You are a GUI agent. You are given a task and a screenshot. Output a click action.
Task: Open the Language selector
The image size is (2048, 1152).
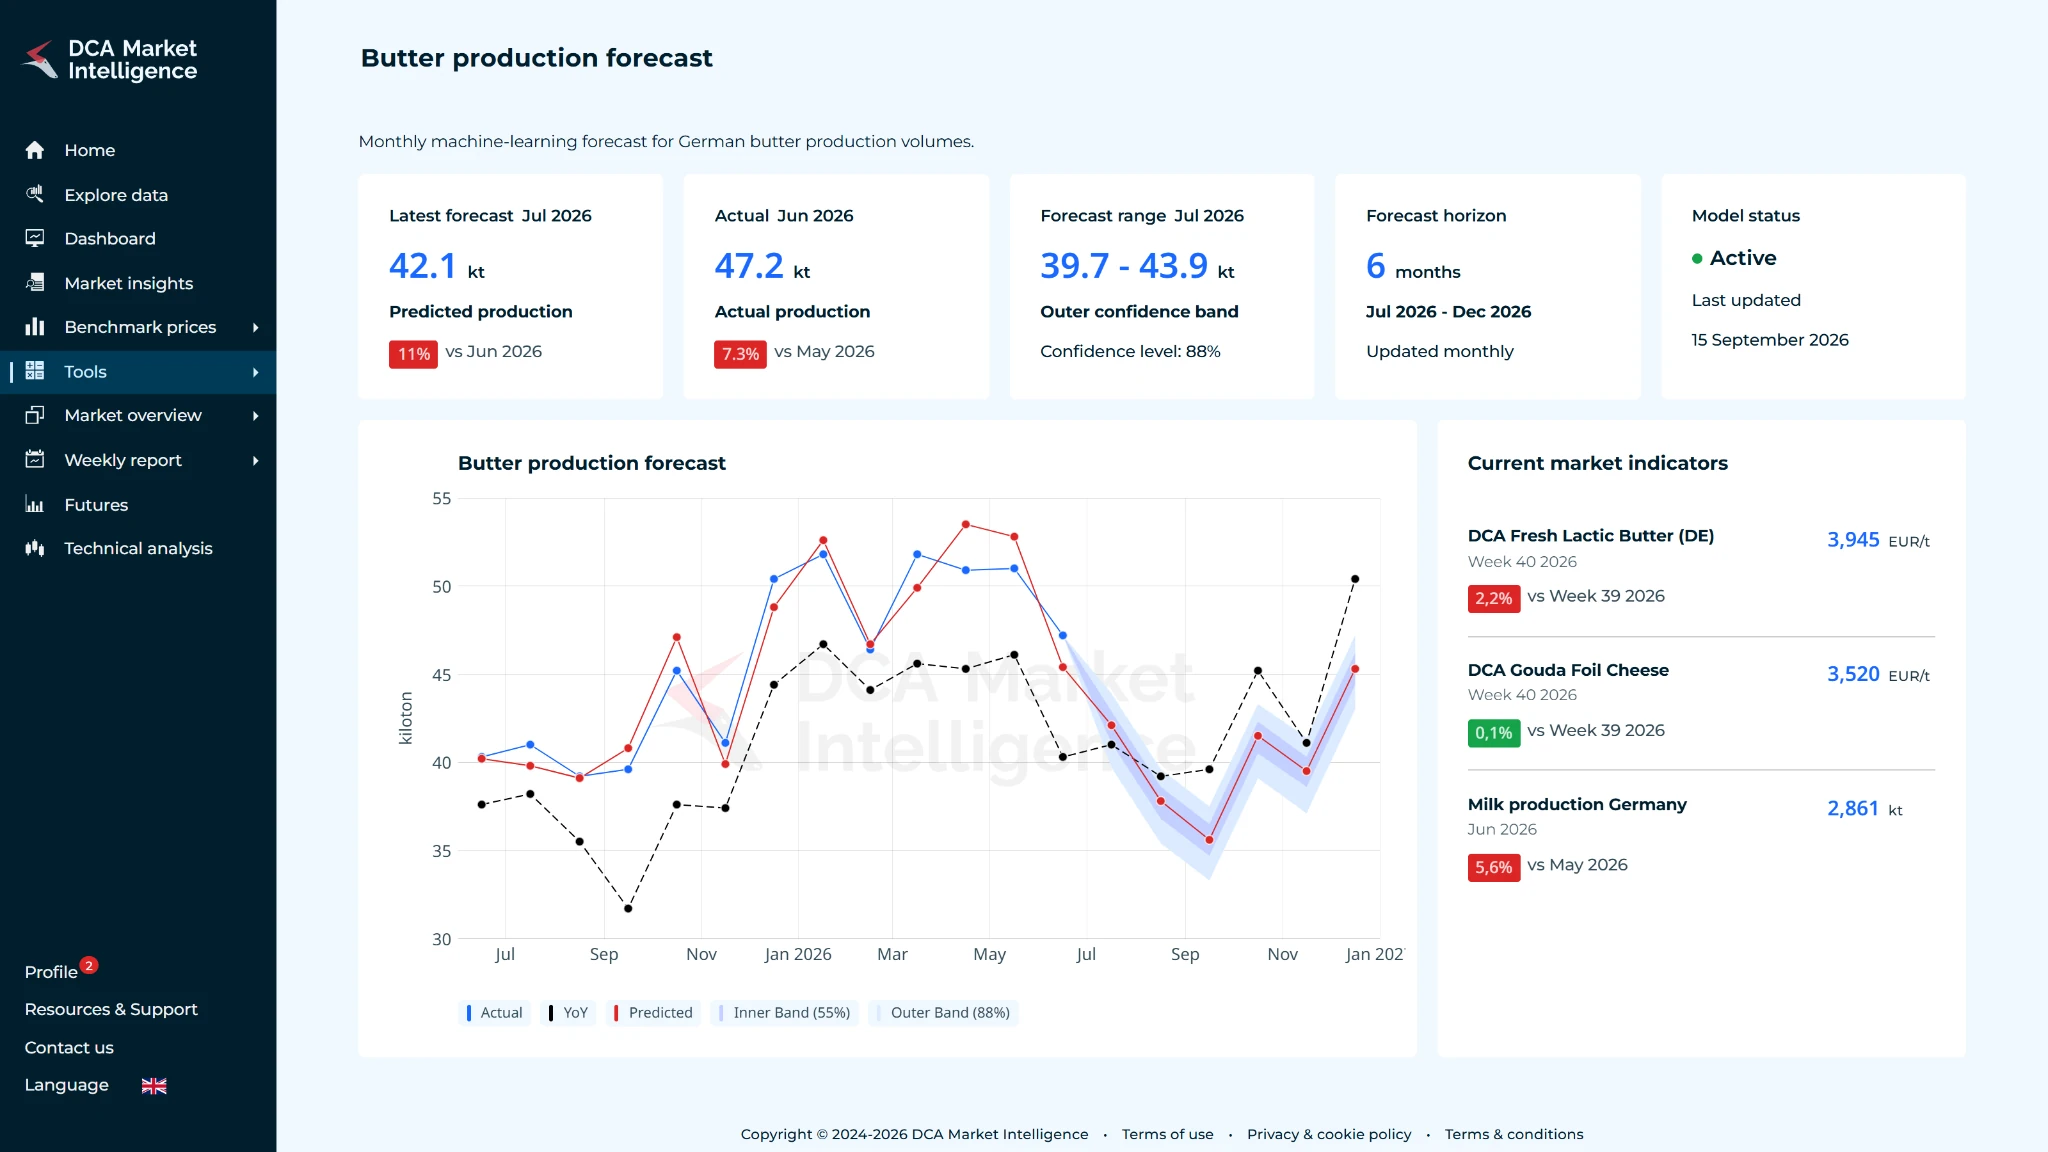click(96, 1085)
